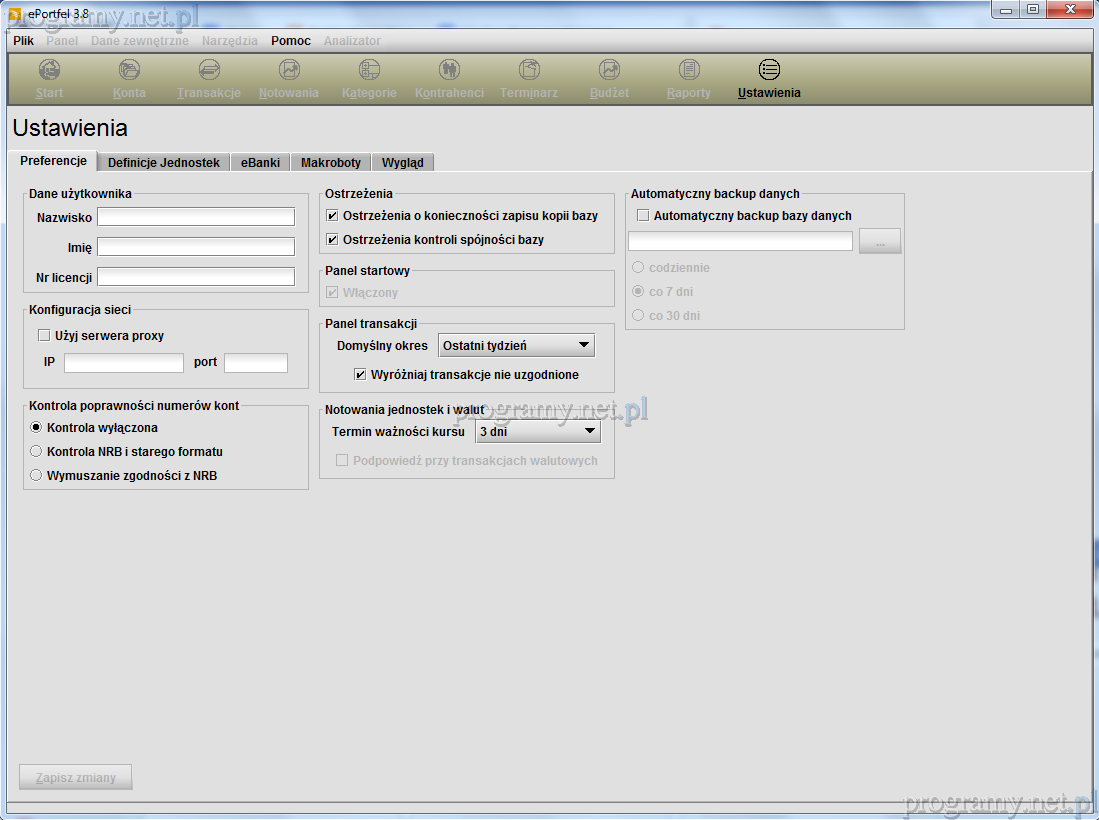Select 'Kontrola NRB i starego formatu' radio

point(37,452)
